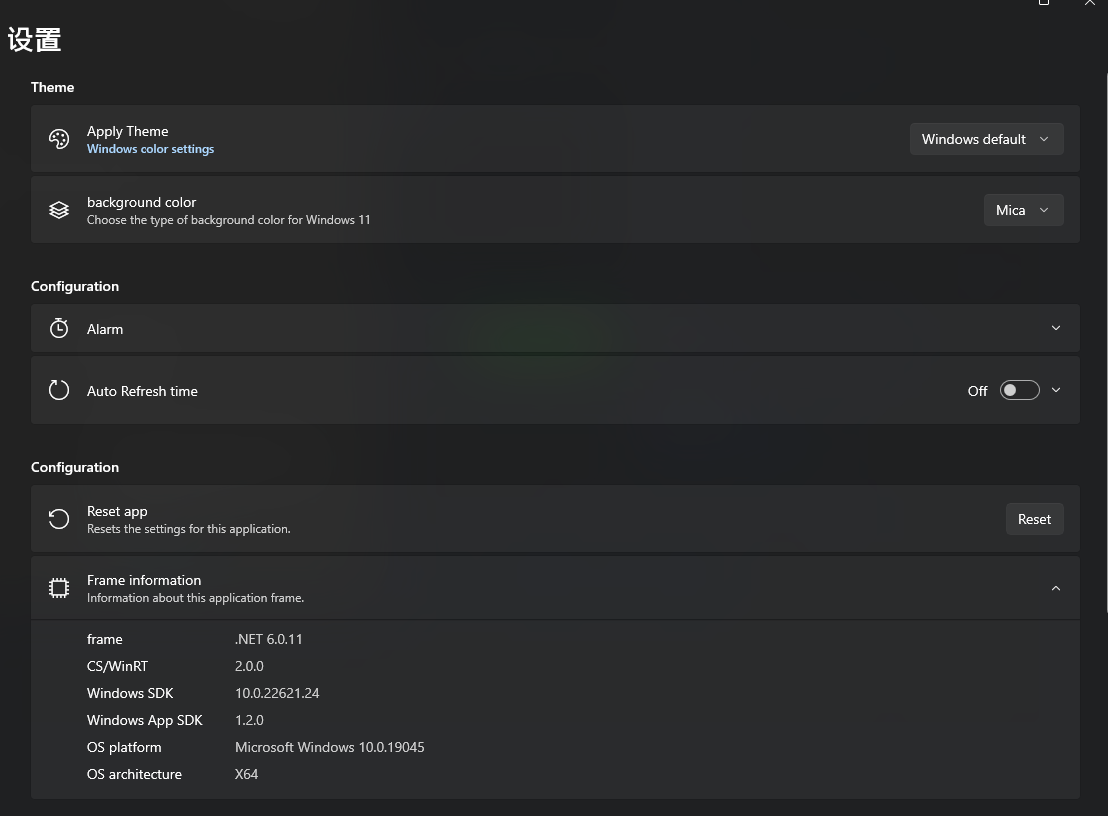Expand the Auto Refresh time options
Image resolution: width=1108 pixels, height=816 pixels.
coord(1056,390)
